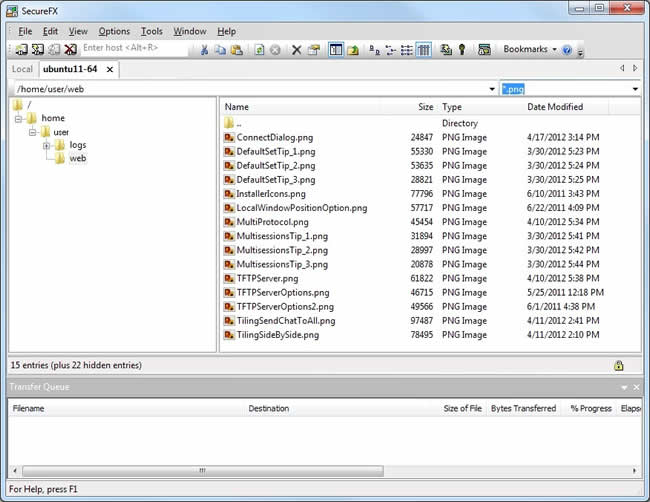Open the Transfer Queue panel dropdown arrow
This screenshot has height=502, width=650.
point(624,388)
